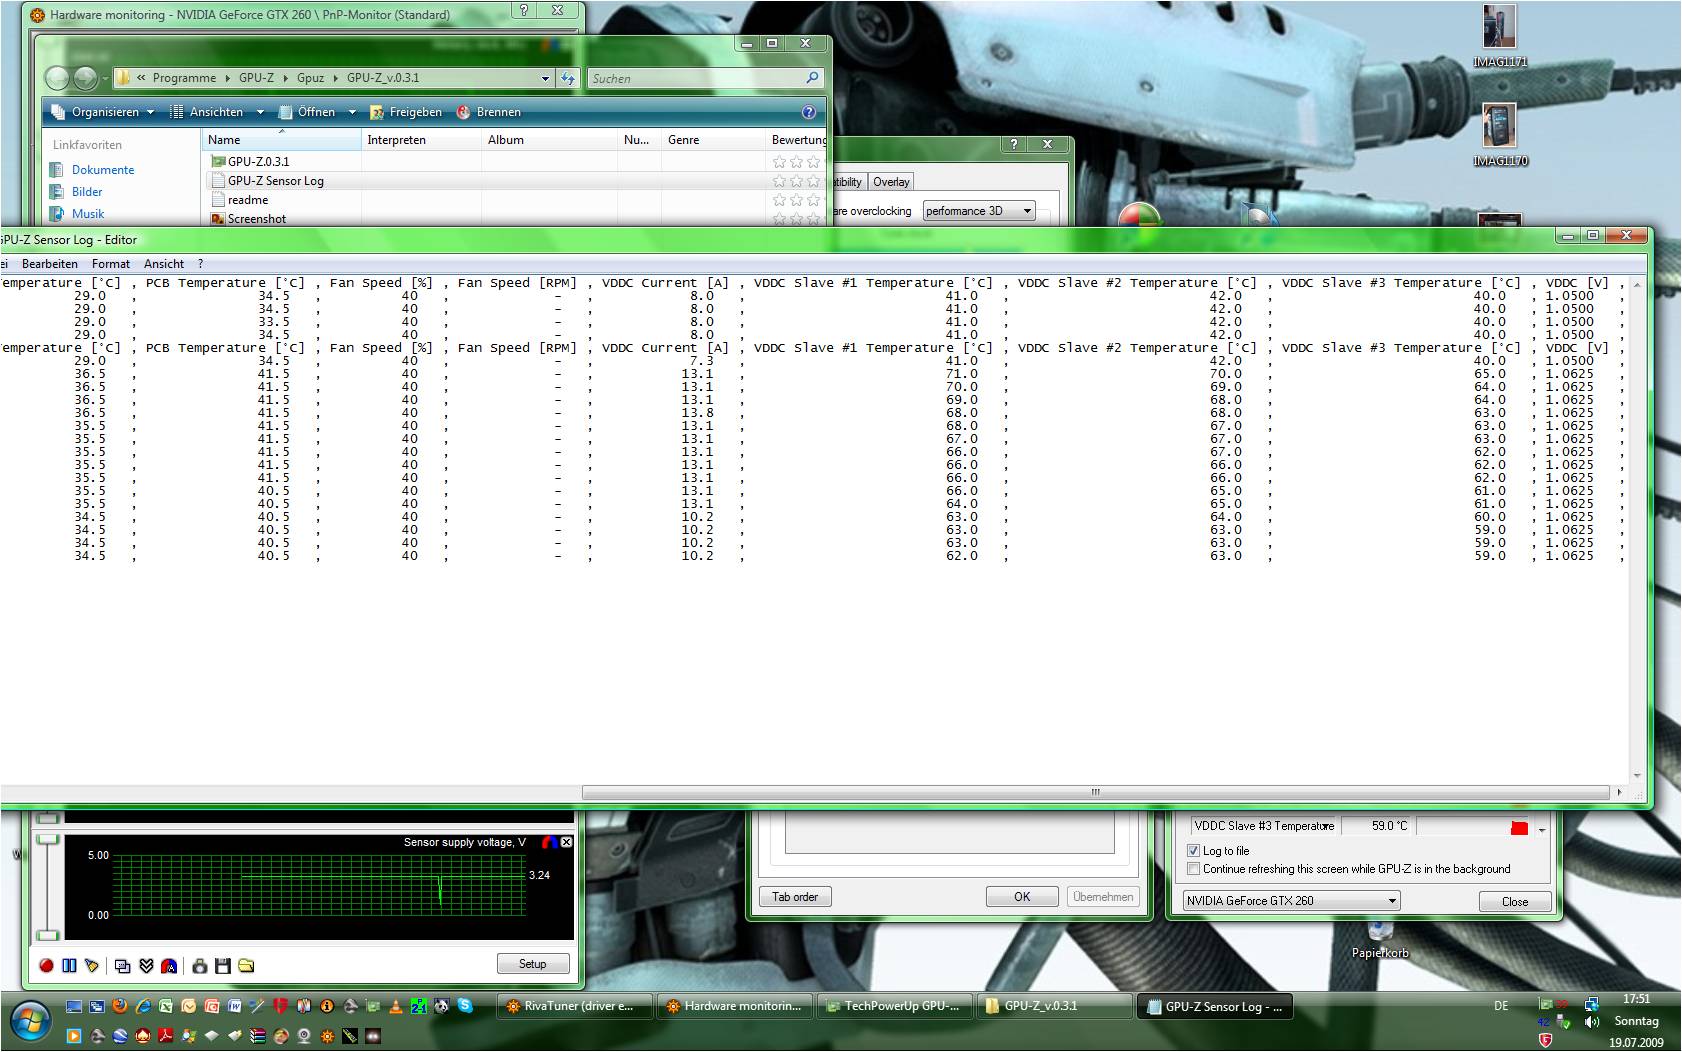Screen dimensions: 1682x1052
Task: Select the GPU-Z Sensor Log file in Explorer
Action: [x=276, y=181]
